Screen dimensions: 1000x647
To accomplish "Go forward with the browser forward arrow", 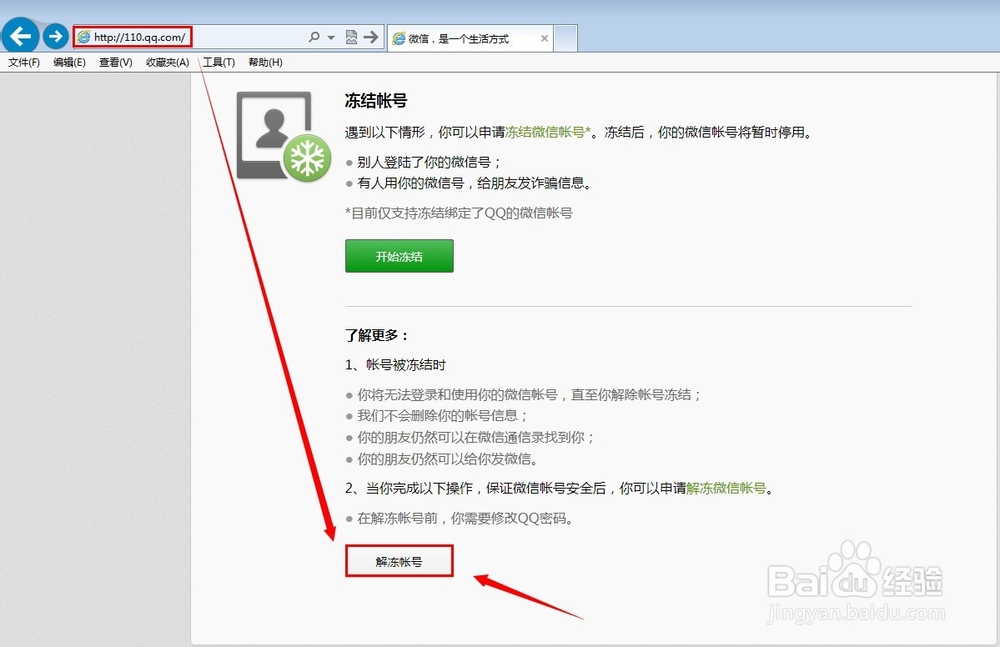I will tap(56, 36).
